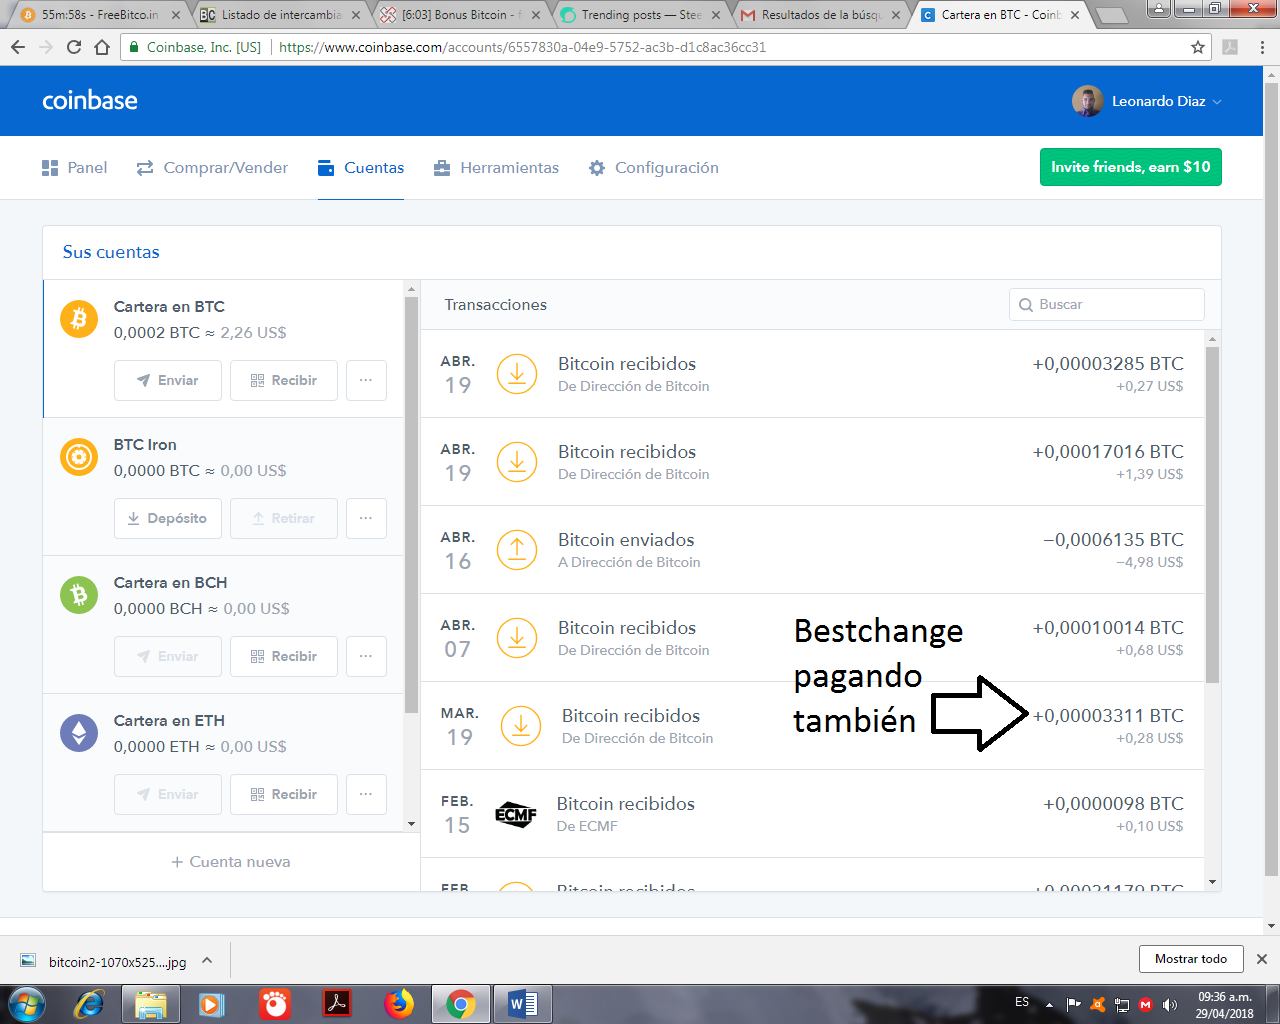Click inside the Buscar search field
Image resolution: width=1280 pixels, height=1024 pixels.
(x=1106, y=304)
